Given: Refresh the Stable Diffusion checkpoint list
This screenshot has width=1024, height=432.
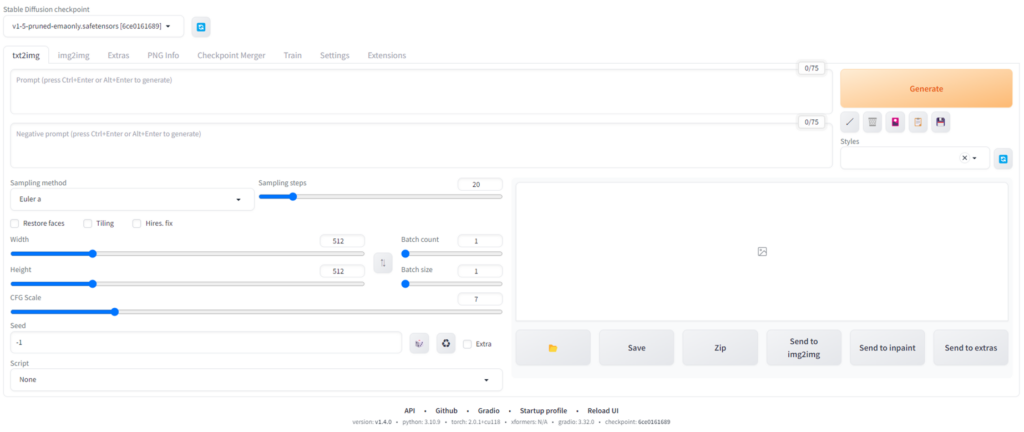Looking at the screenshot, I should click(x=201, y=26).
